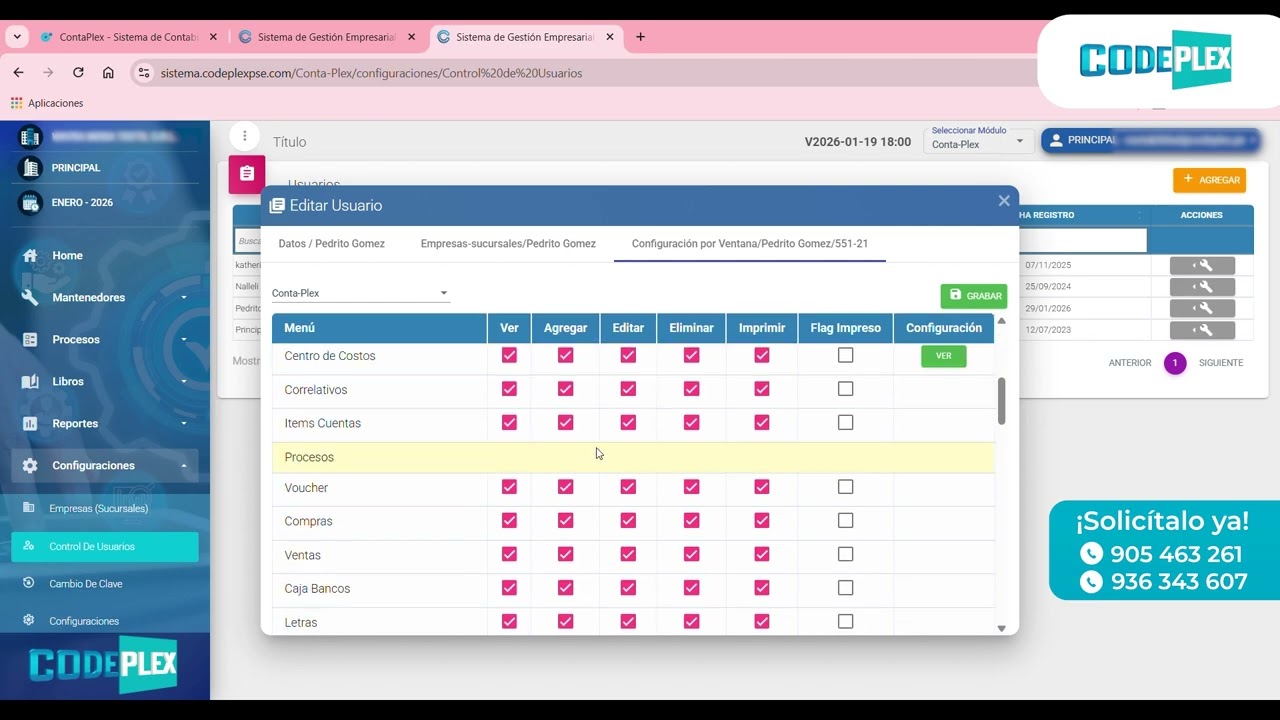This screenshot has height=720, width=1280.
Task: Expand the Procesos sidebar menu
Action: click(x=105, y=339)
